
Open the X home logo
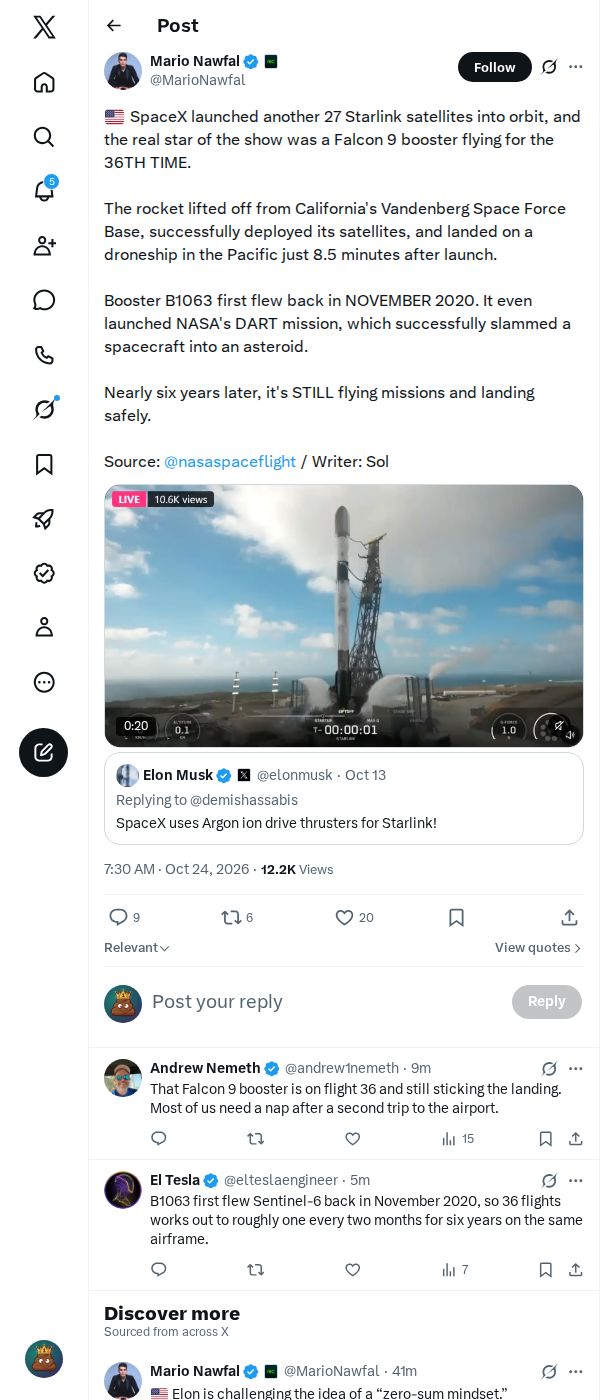tap(44, 27)
